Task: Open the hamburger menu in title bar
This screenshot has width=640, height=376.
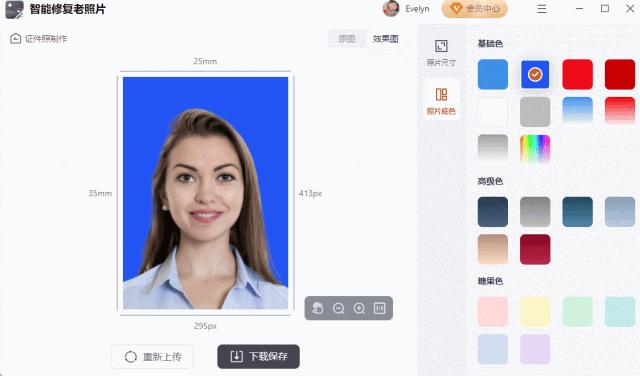Action: click(542, 9)
